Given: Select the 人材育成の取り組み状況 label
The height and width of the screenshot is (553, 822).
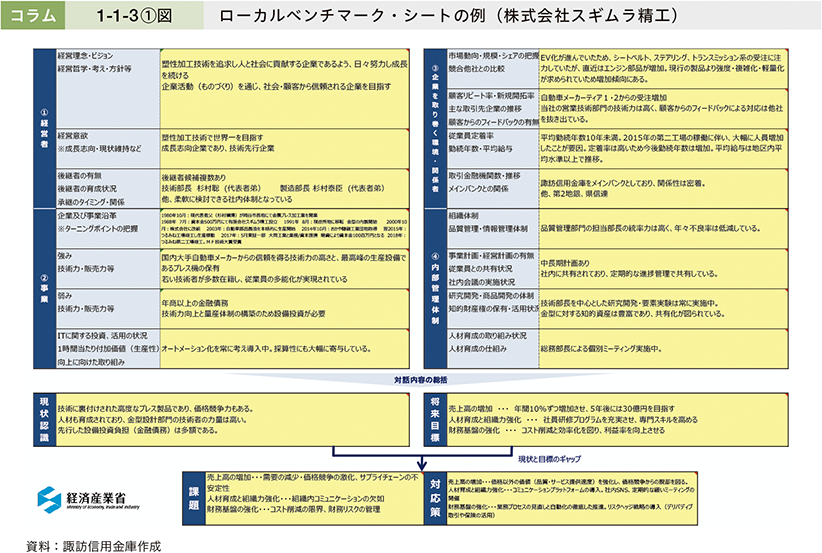Looking at the screenshot, I should [x=488, y=335].
